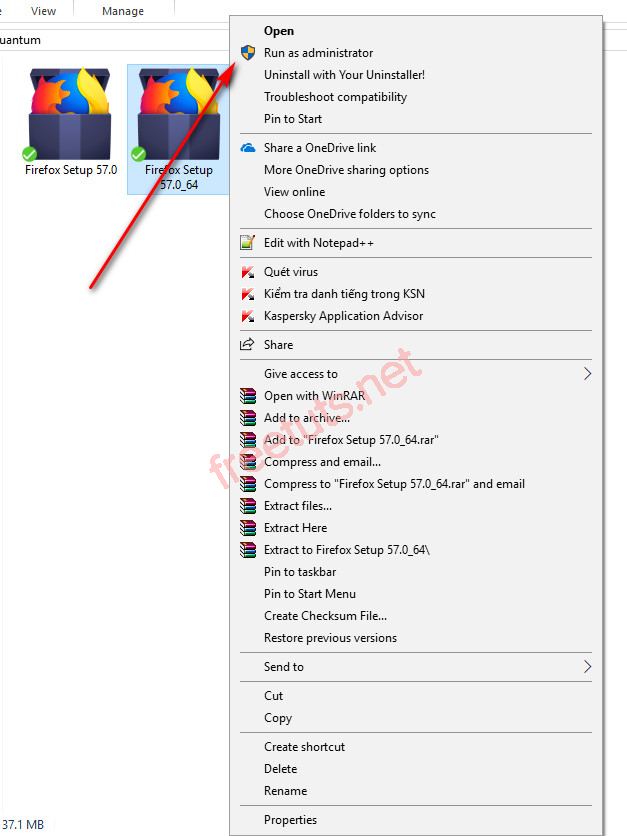Select Uninstall with Your Uninstaller!

coord(416,75)
